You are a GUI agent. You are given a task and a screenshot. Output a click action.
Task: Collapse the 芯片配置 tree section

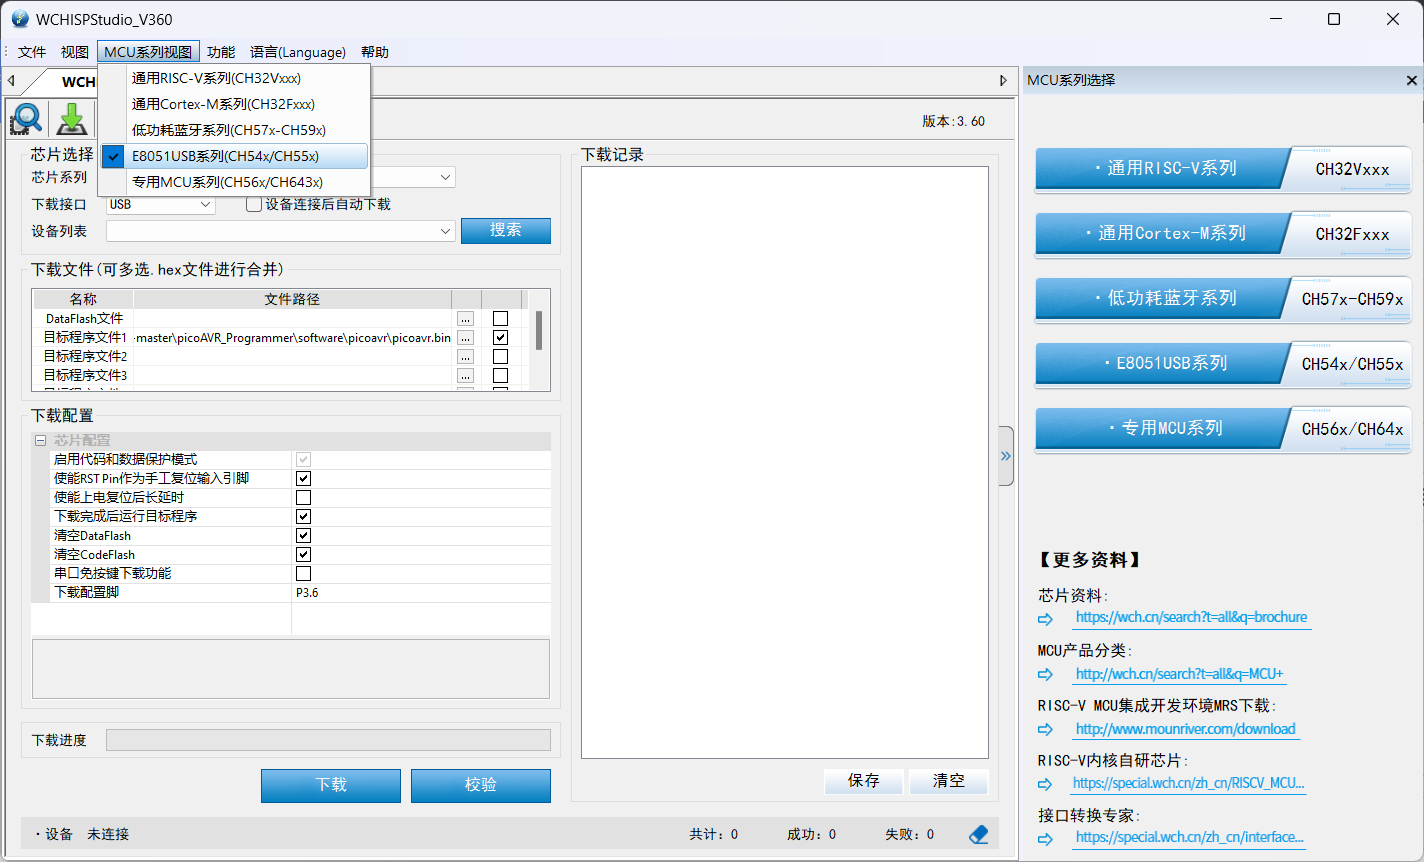[x=41, y=441]
